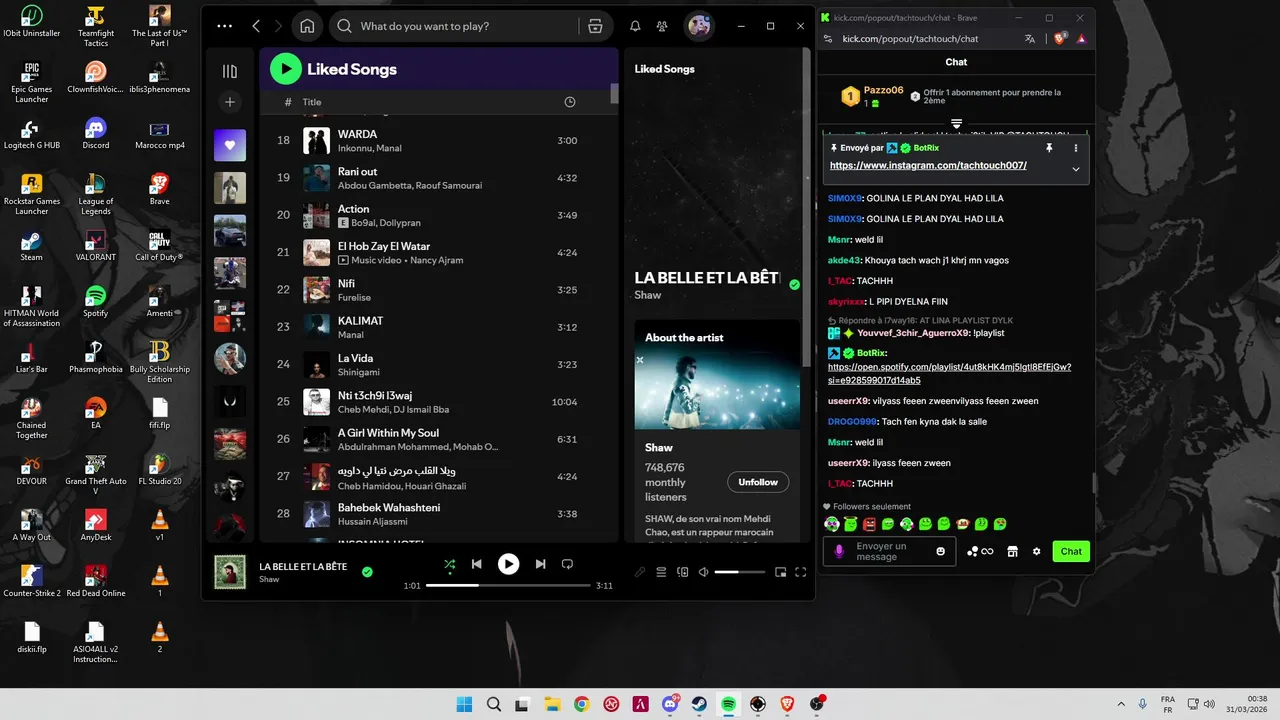Click the green Chat send button

(1071, 551)
